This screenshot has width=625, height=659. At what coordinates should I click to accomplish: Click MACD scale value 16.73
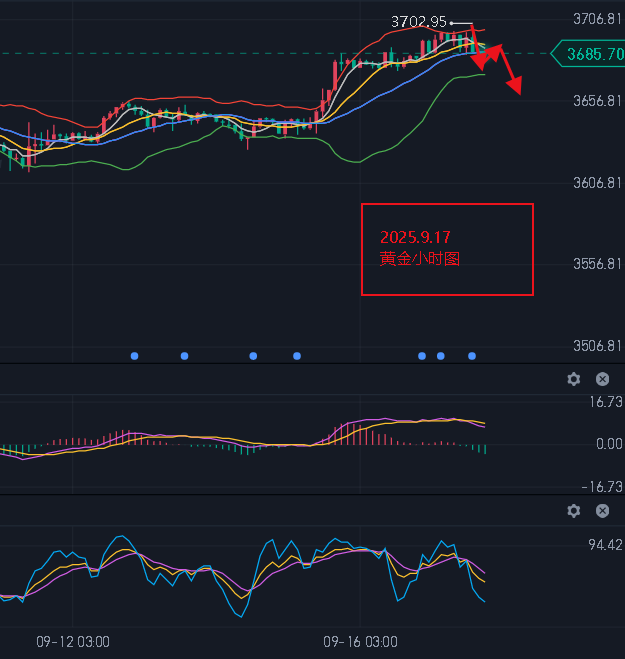(x=606, y=402)
